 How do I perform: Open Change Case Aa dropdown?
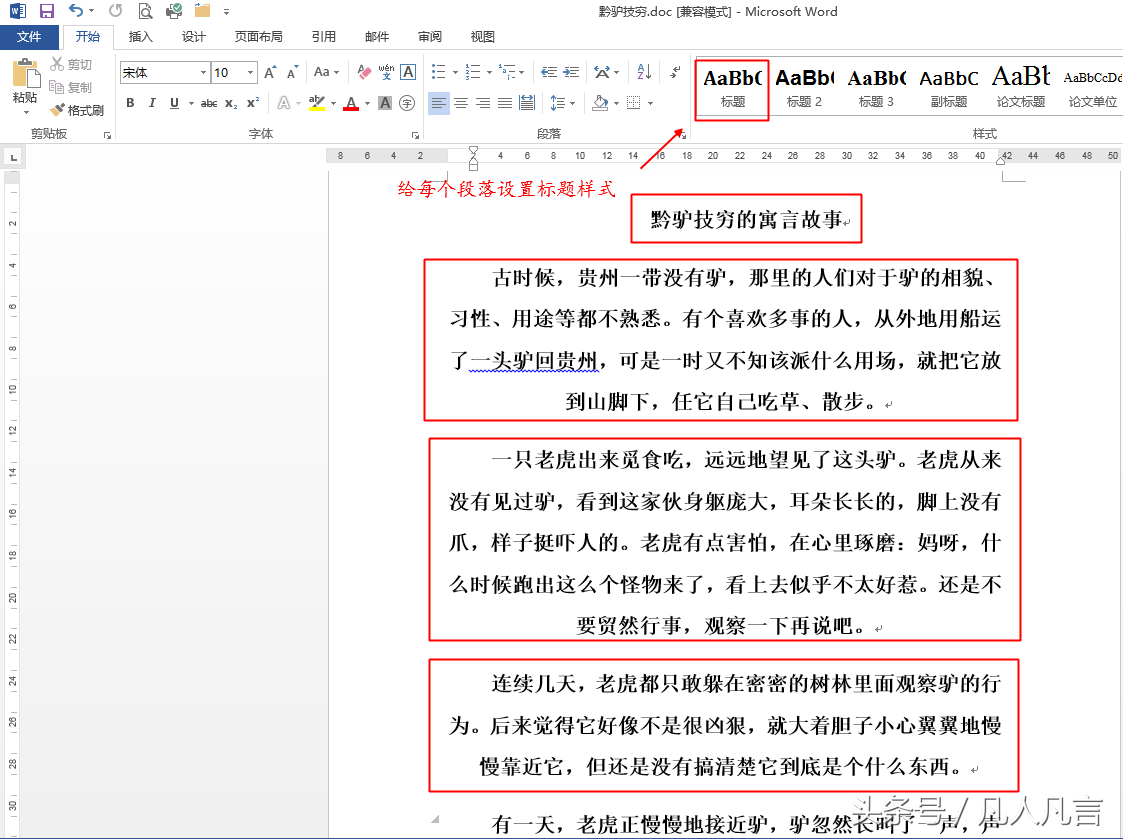pos(326,72)
